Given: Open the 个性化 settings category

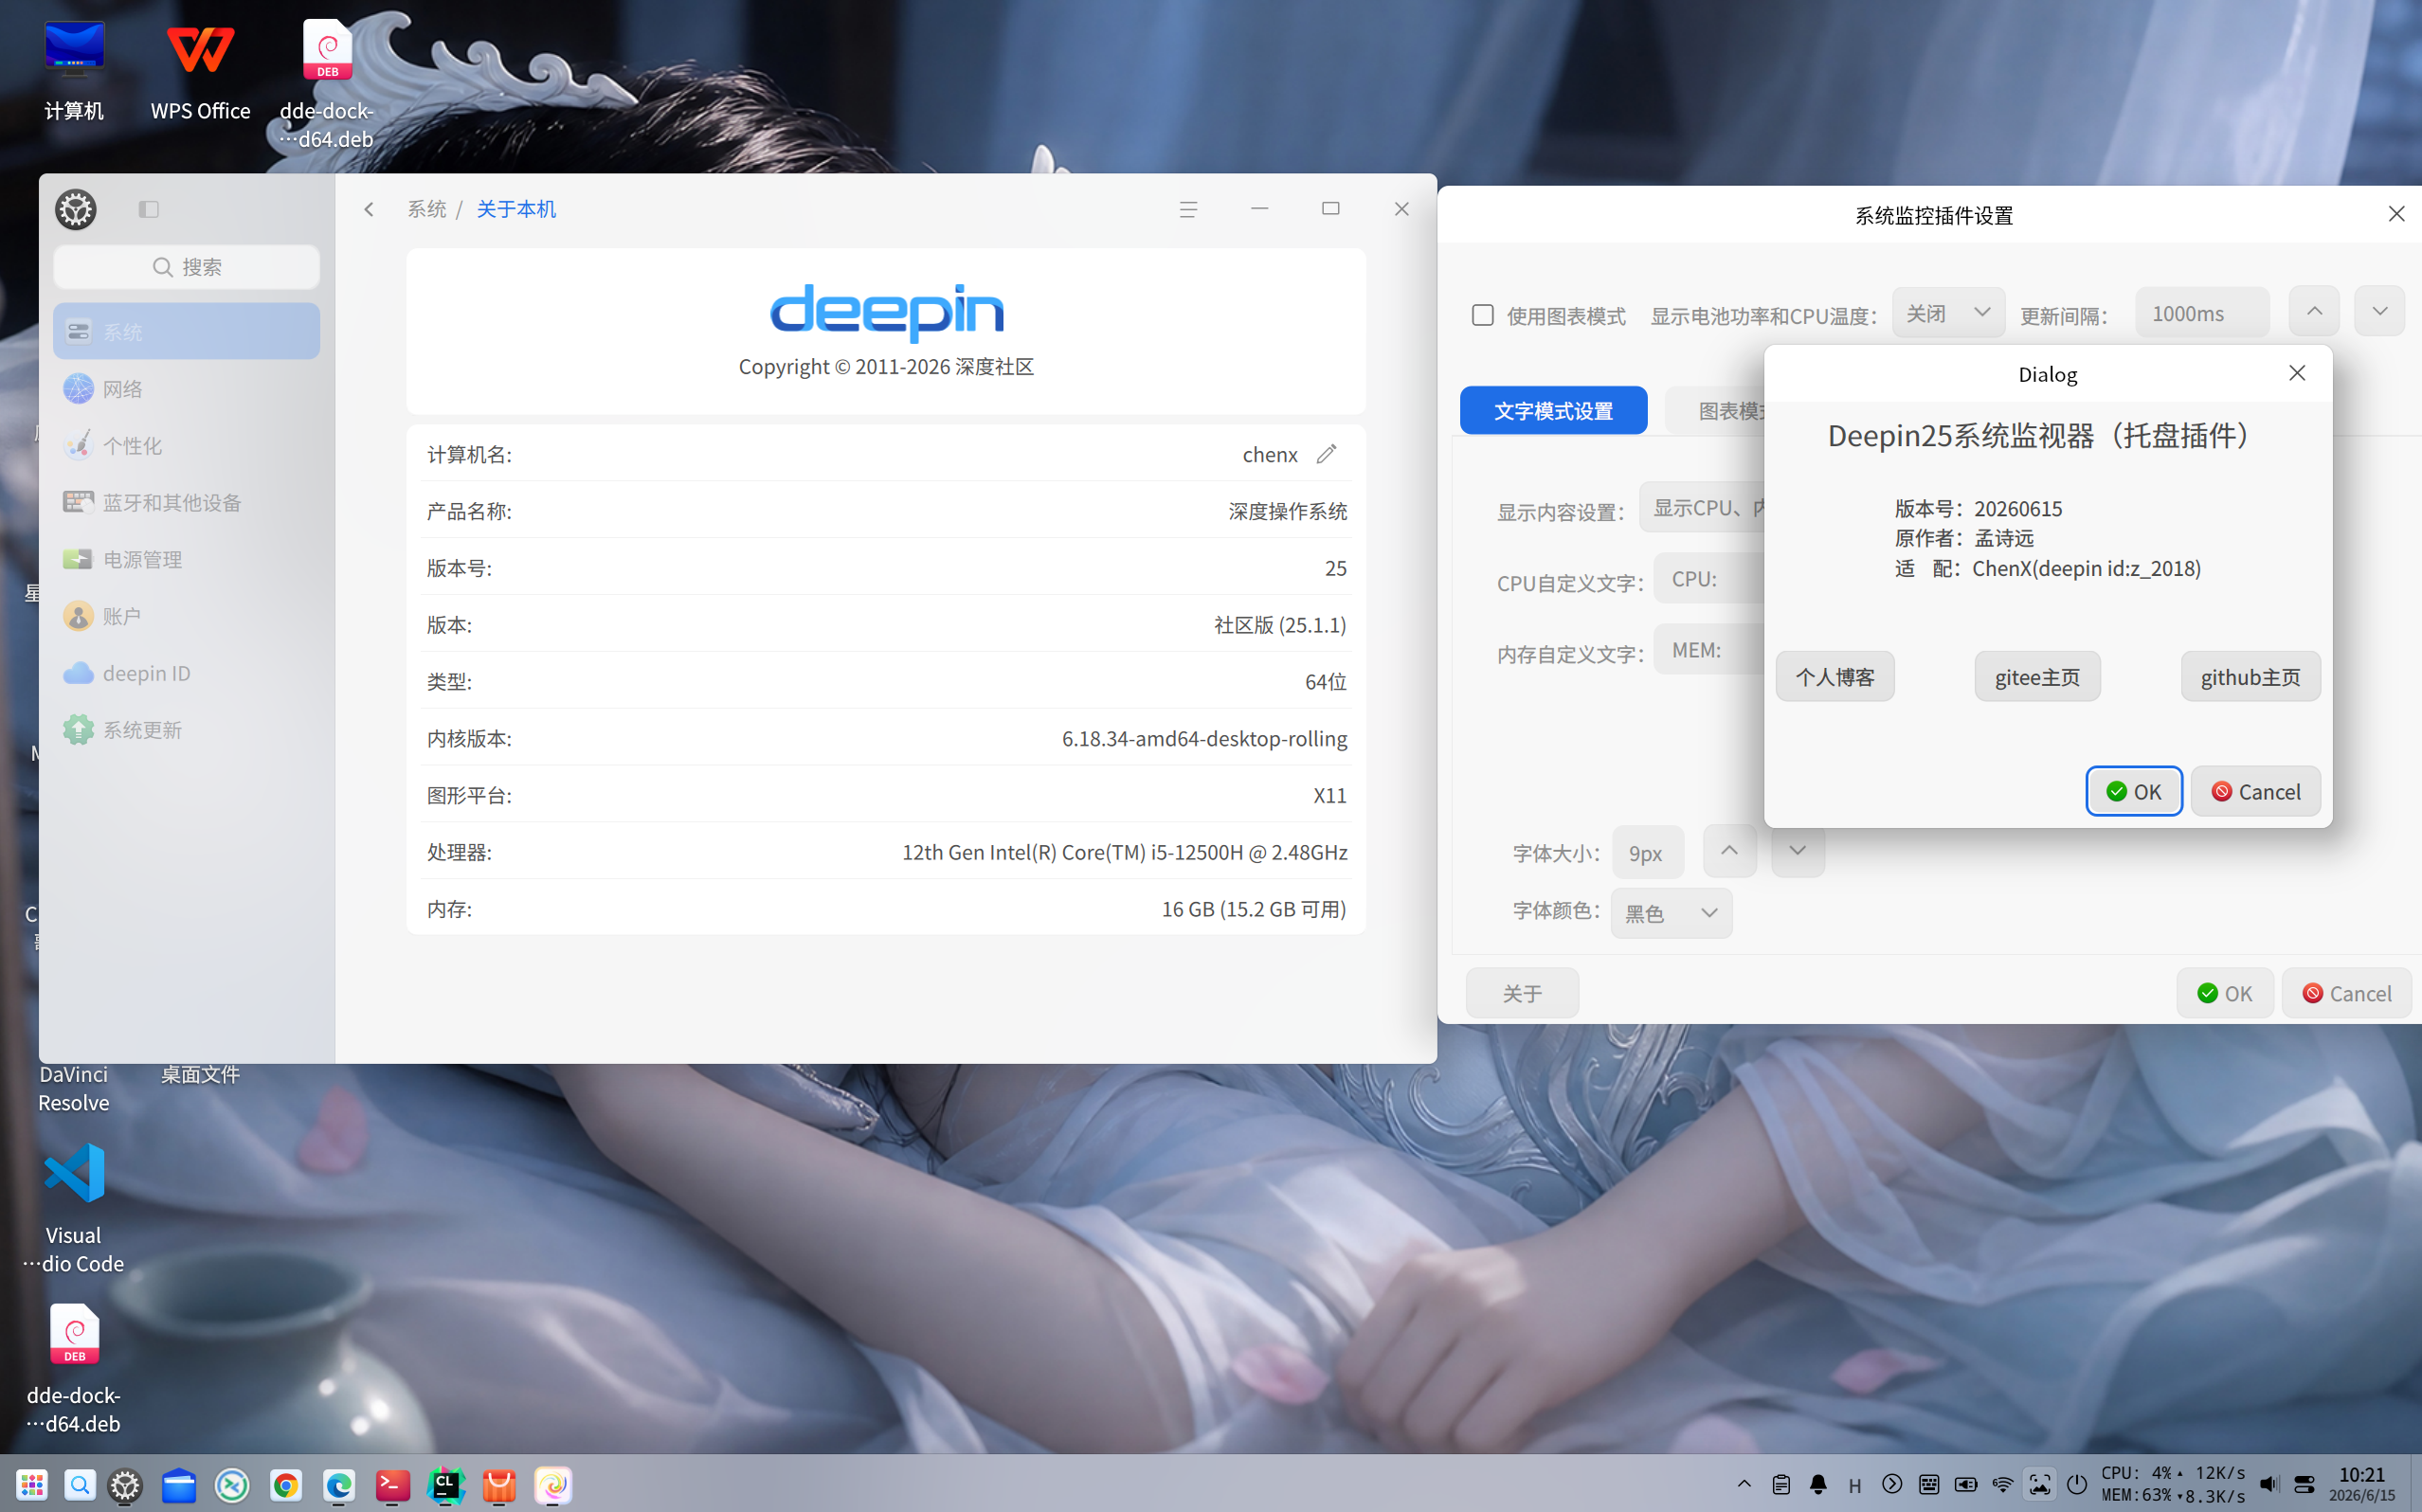Looking at the screenshot, I should tap(186, 445).
